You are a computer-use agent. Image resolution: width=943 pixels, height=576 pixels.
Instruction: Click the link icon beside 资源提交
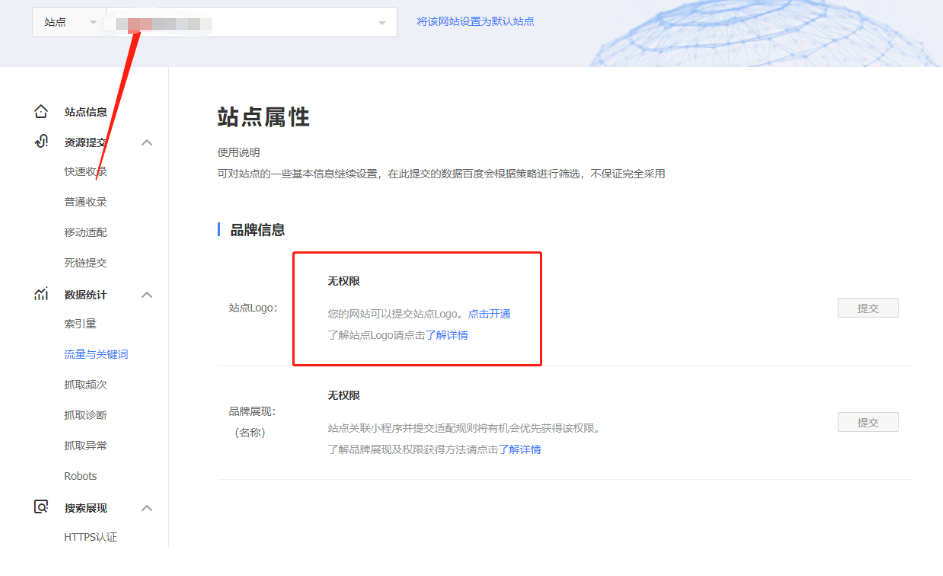41,142
